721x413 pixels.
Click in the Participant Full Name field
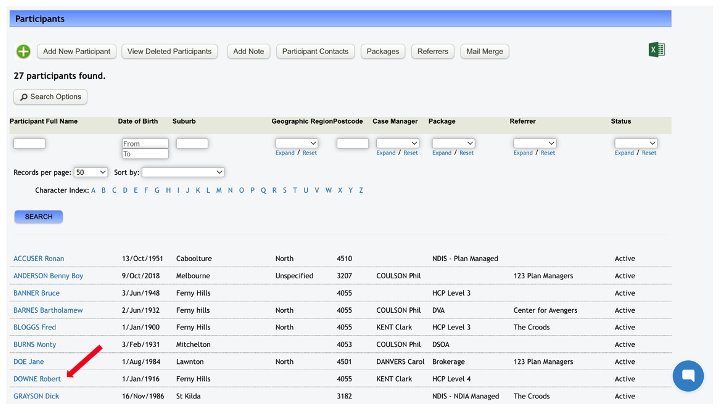[x=29, y=143]
